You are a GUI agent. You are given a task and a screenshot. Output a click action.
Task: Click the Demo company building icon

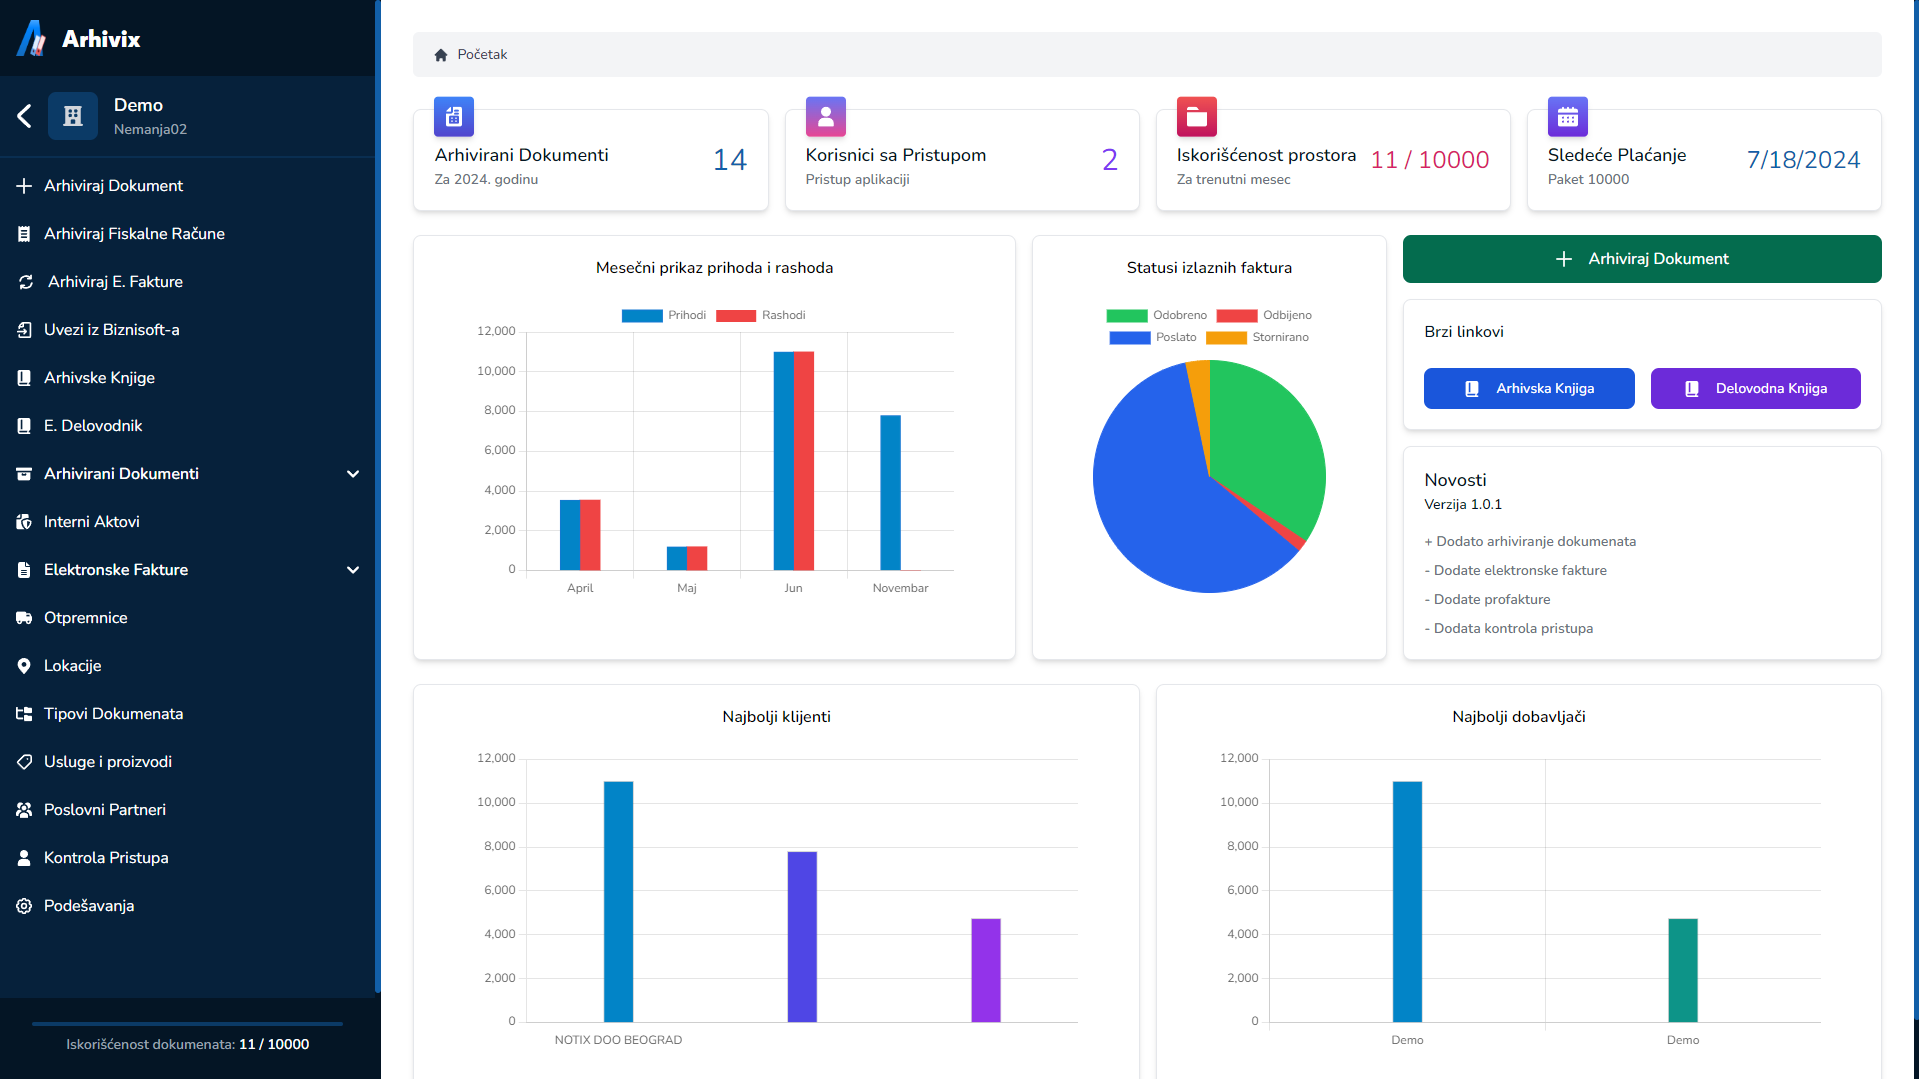[x=73, y=116]
